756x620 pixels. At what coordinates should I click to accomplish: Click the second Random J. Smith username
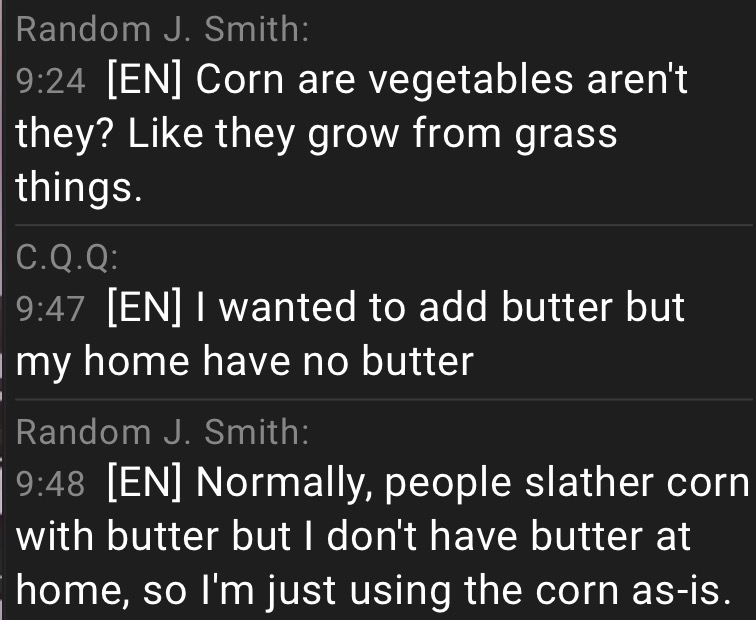click(x=162, y=431)
